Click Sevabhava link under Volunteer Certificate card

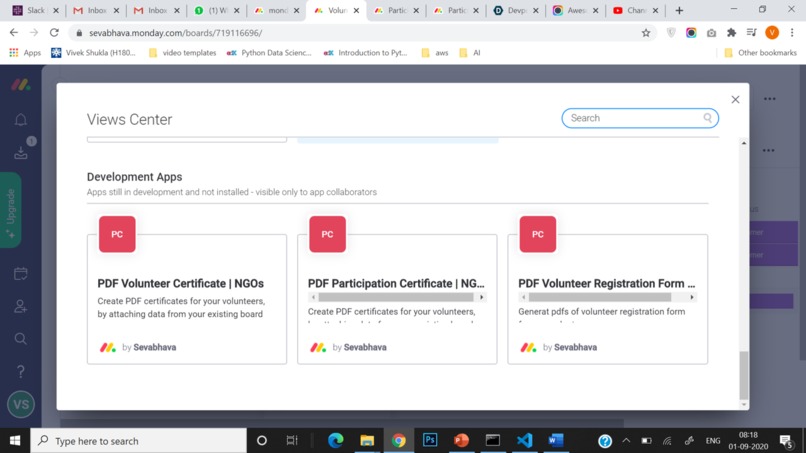pyautogui.click(x=155, y=347)
